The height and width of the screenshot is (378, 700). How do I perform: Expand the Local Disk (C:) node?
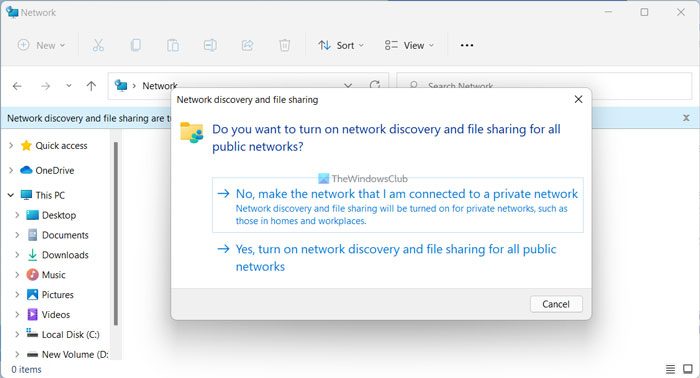tap(17, 334)
